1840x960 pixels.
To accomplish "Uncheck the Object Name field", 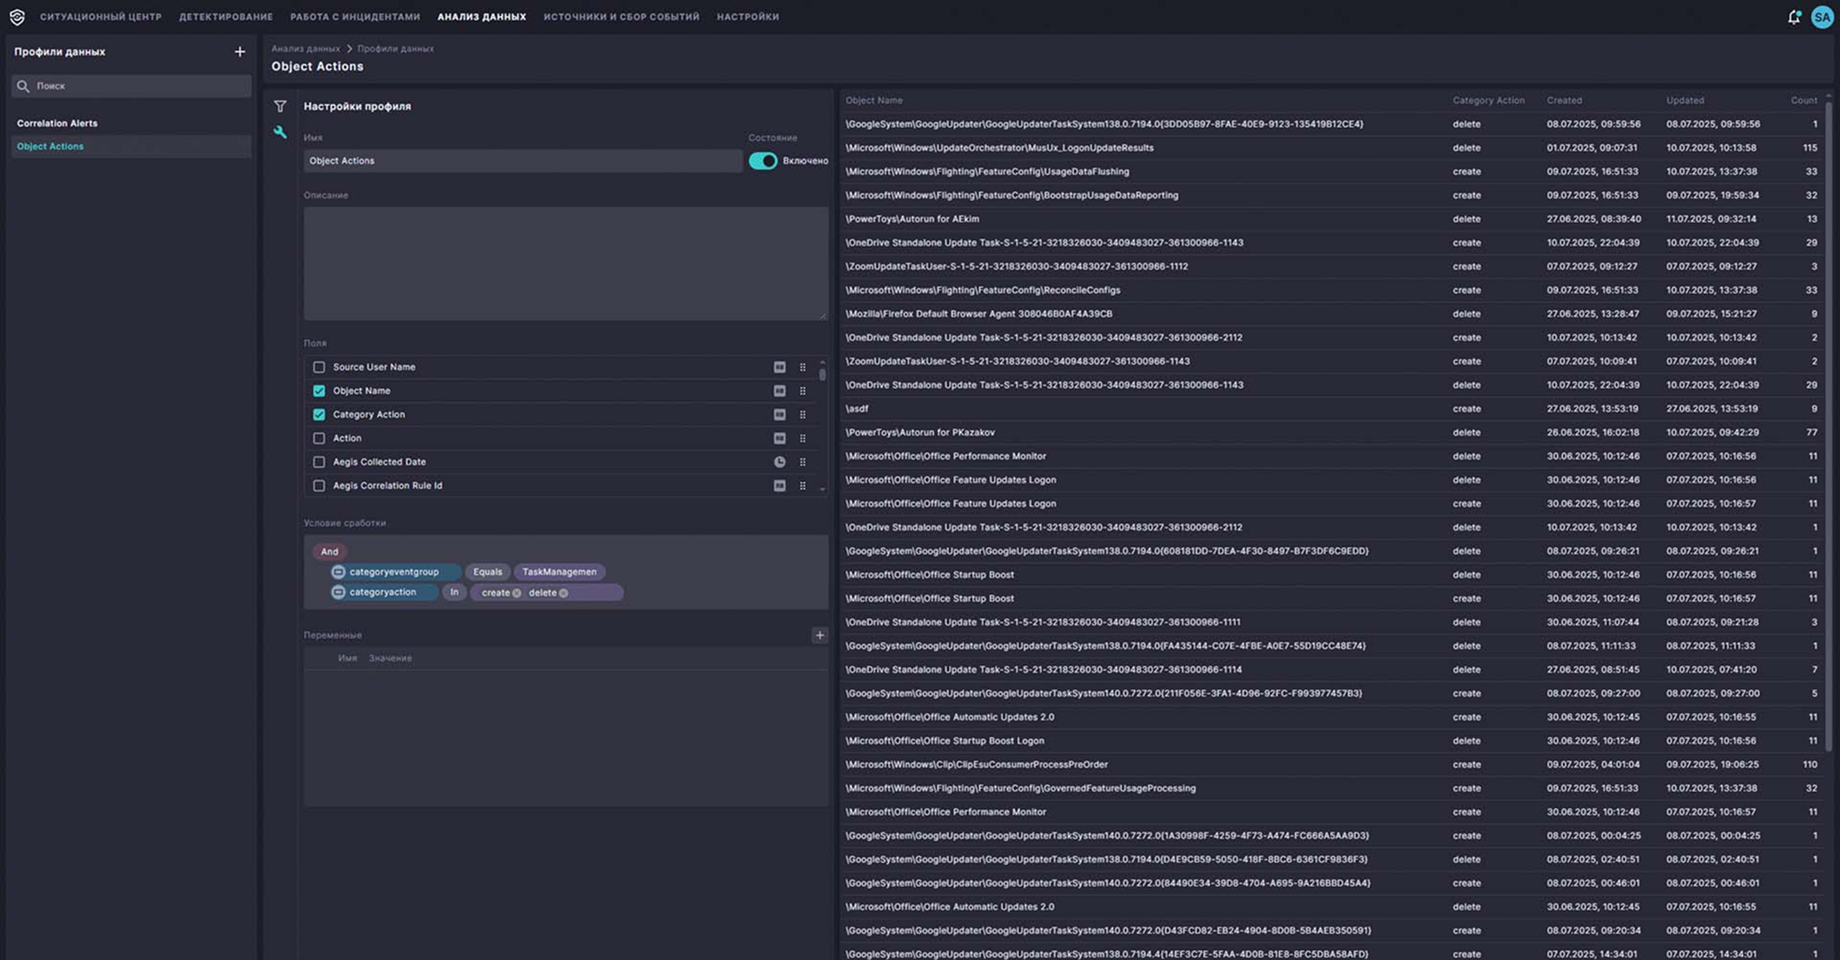I will coord(319,391).
